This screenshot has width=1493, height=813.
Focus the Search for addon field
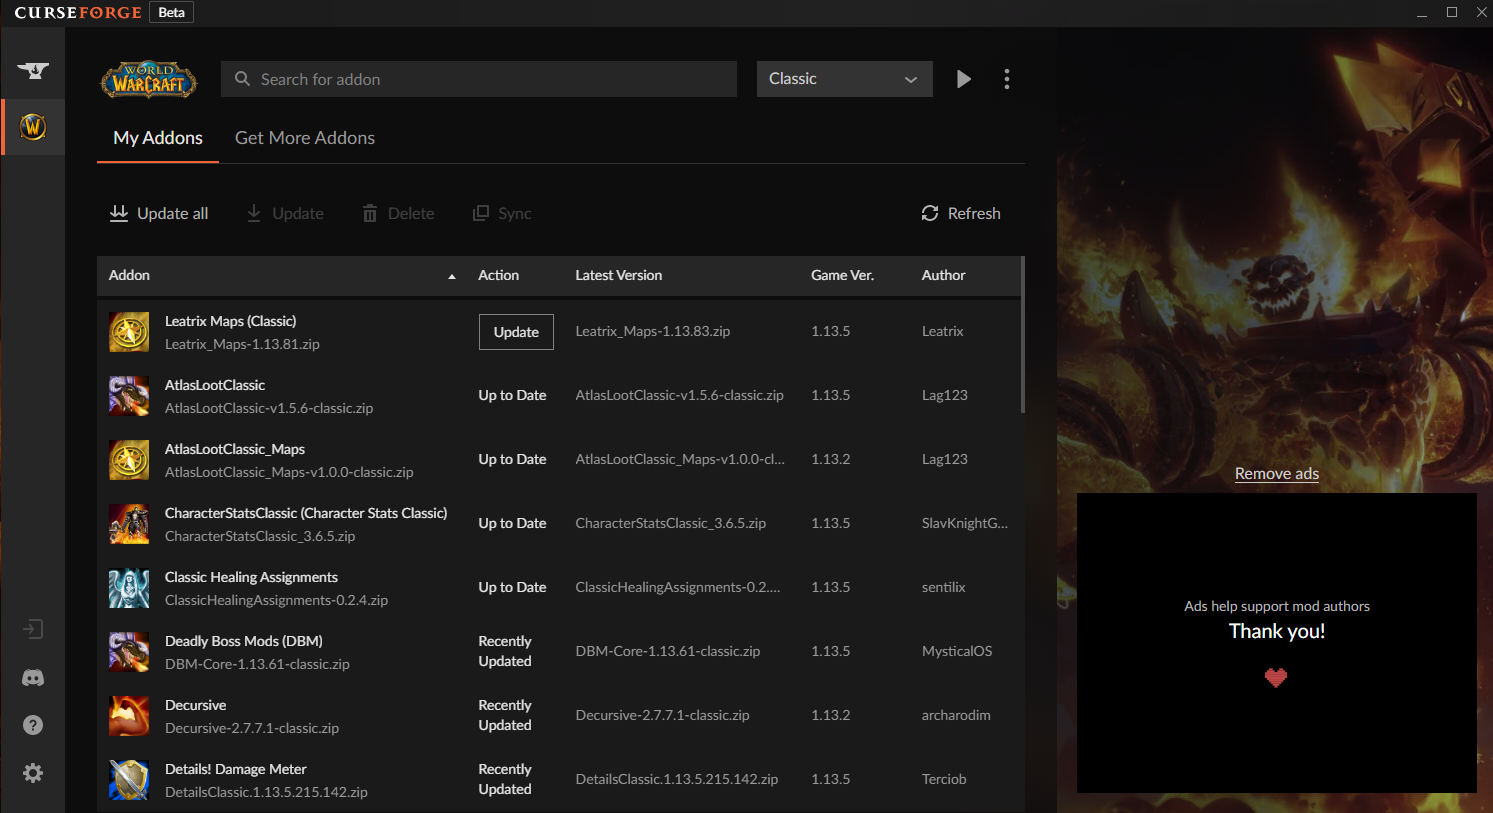(x=479, y=79)
